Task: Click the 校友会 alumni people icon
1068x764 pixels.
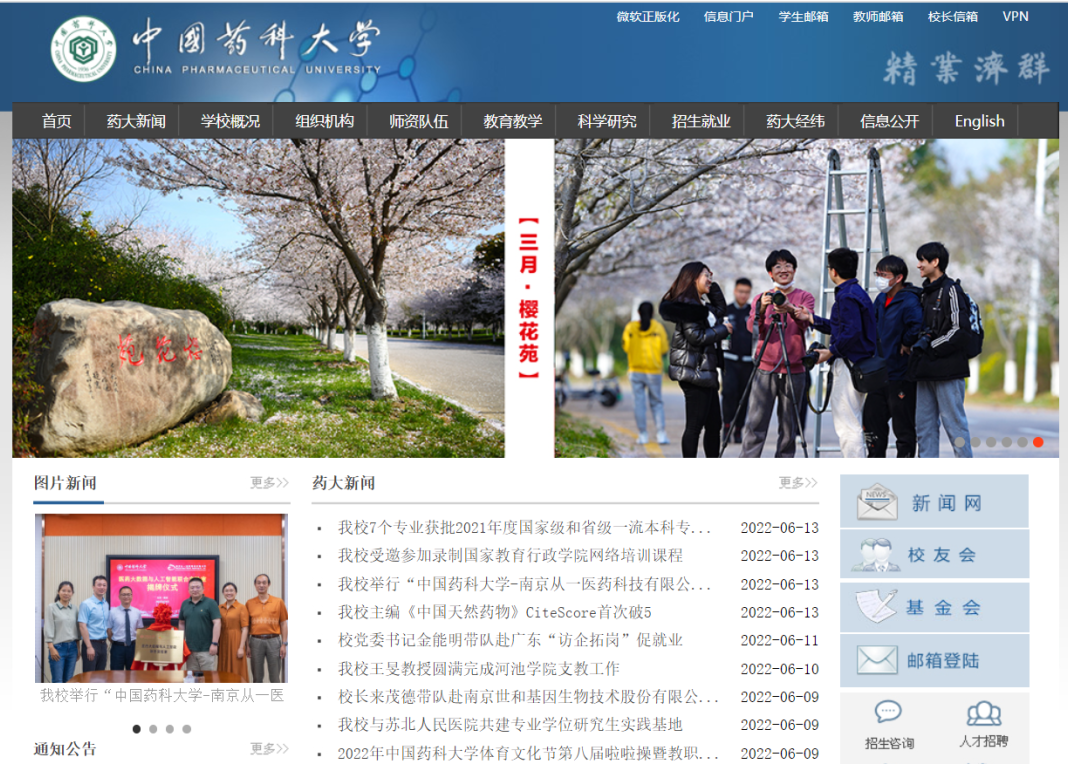Action: [x=876, y=555]
